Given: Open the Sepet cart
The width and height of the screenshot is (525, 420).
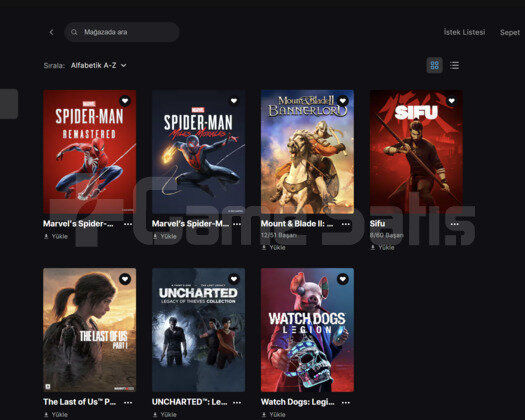Looking at the screenshot, I should (x=510, y=32).
